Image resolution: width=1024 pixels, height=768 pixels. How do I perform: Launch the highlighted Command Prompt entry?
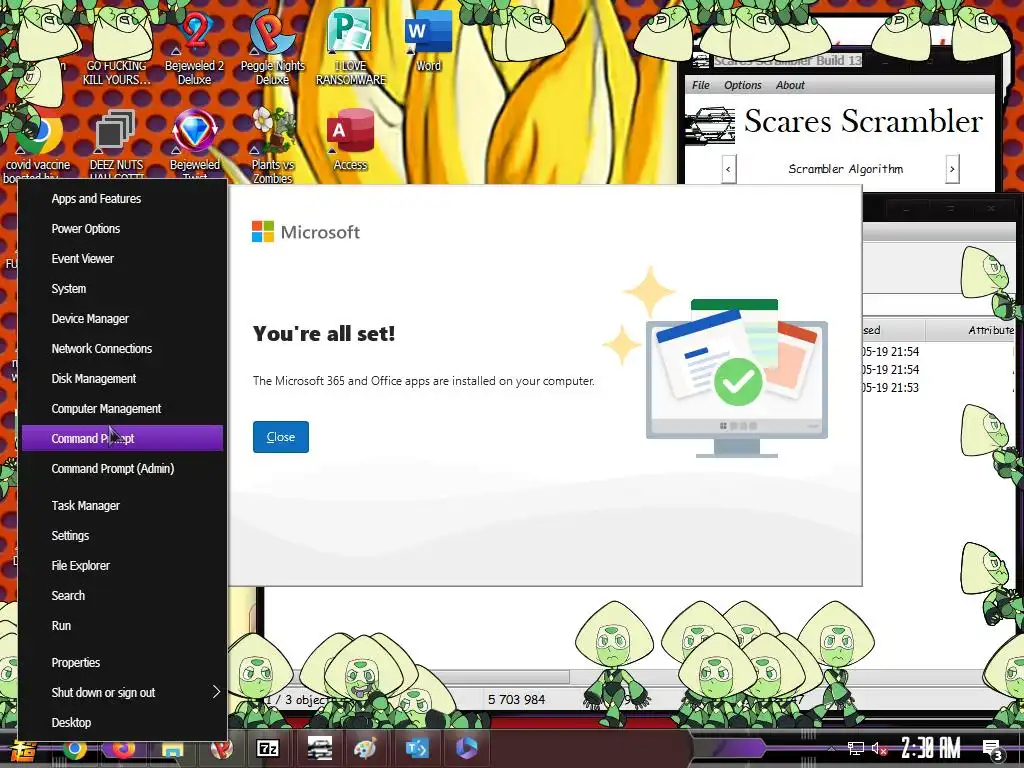122,438
